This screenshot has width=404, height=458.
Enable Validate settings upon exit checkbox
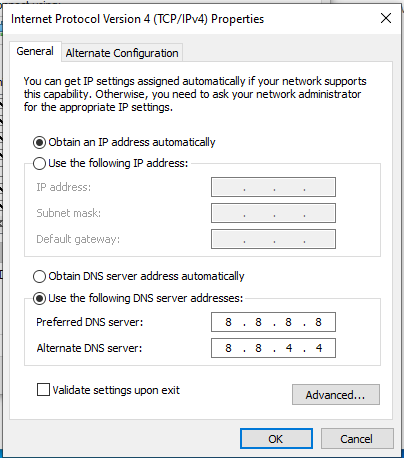tap(43, 390)
